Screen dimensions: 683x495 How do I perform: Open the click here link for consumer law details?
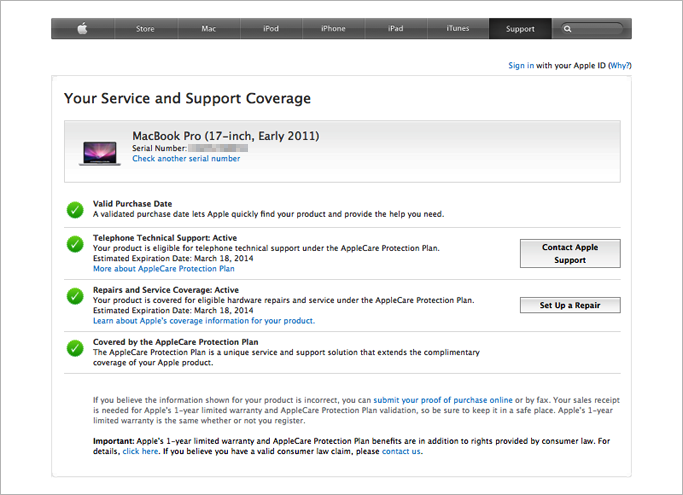point(140,451)
